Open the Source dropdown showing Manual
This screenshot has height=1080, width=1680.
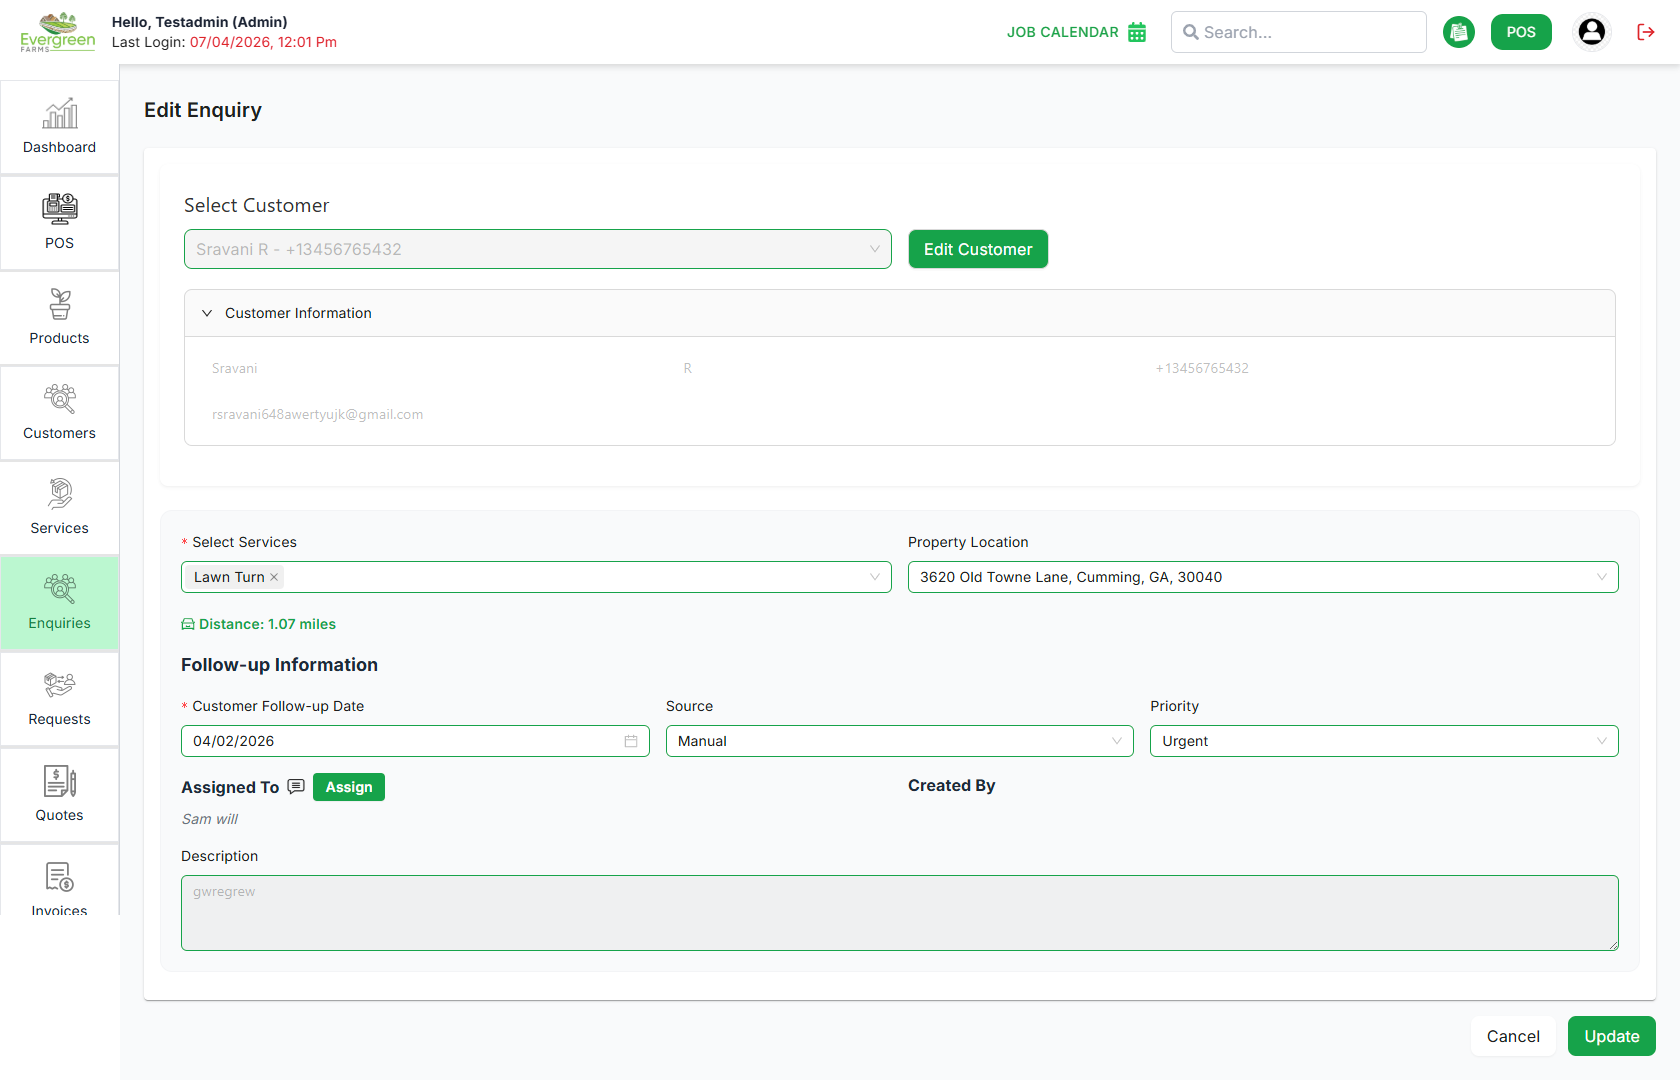900,741
